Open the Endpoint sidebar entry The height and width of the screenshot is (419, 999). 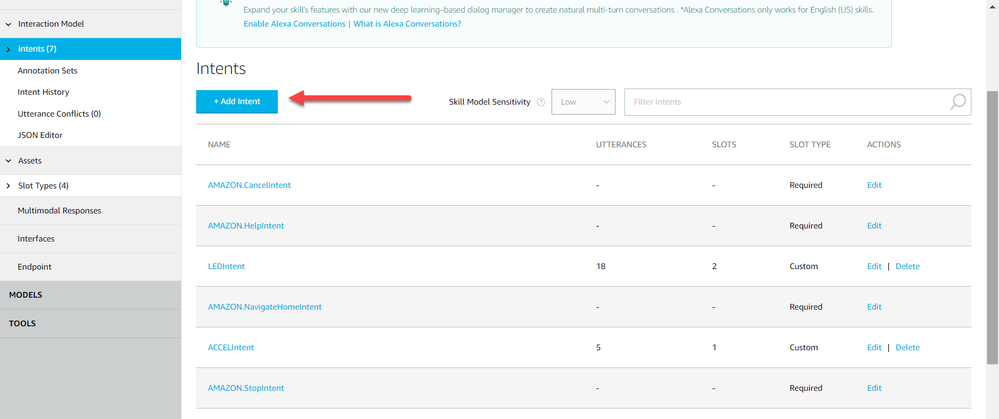[x=34, y=267]
